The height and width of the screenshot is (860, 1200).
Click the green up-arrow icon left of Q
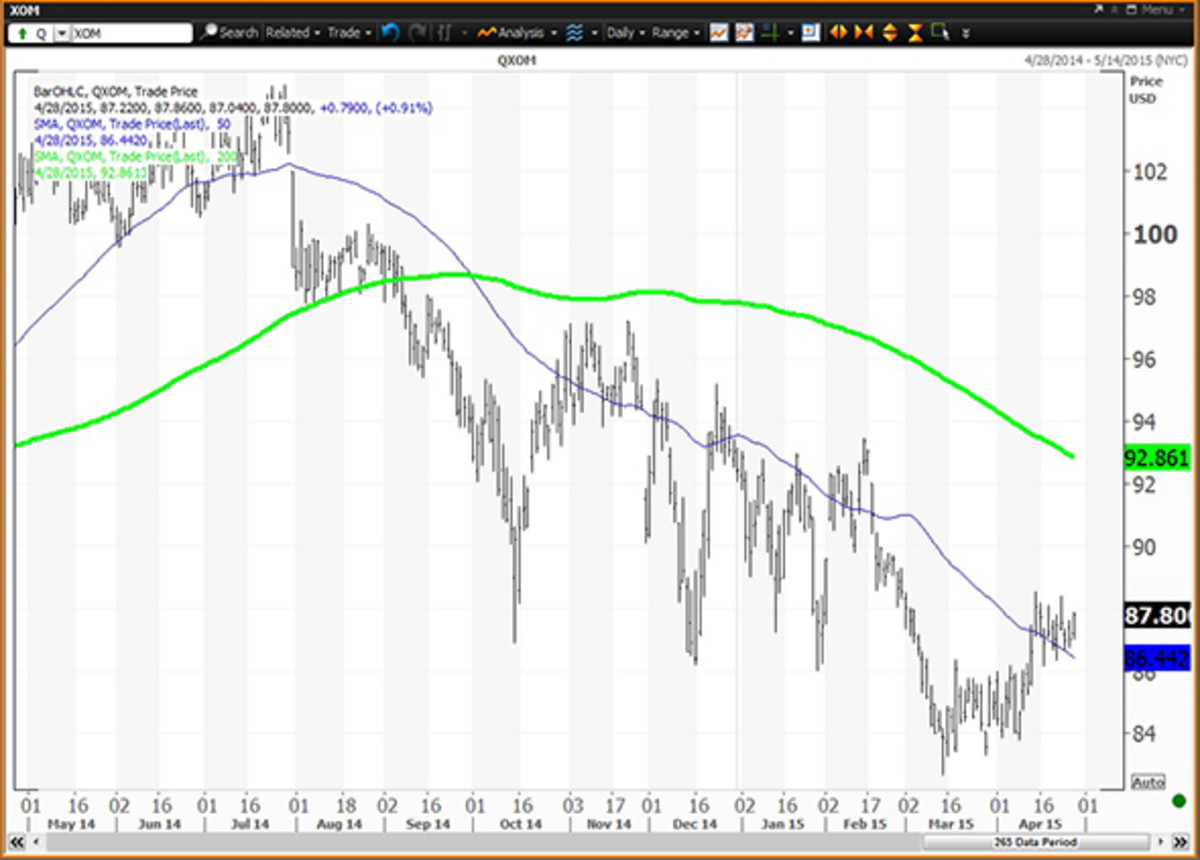[22, 32]
